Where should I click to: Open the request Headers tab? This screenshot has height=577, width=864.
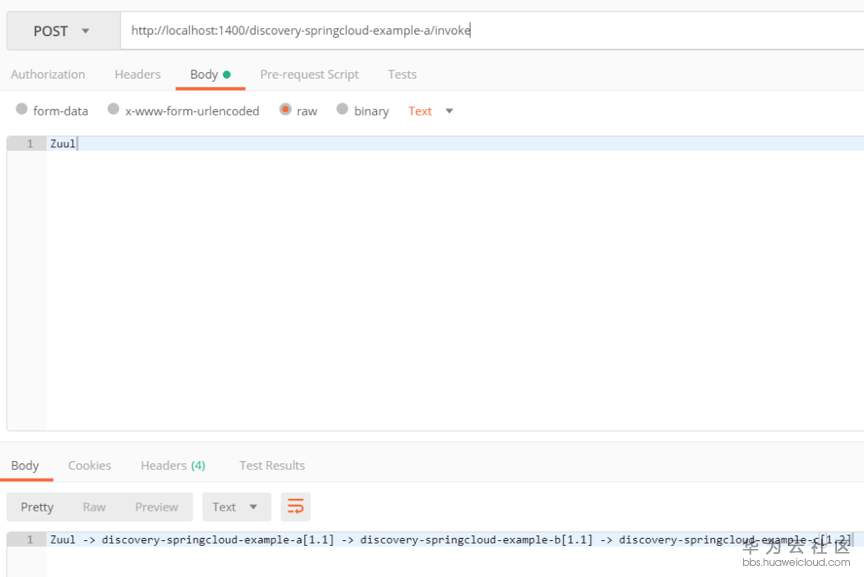[x=137, y=74]
